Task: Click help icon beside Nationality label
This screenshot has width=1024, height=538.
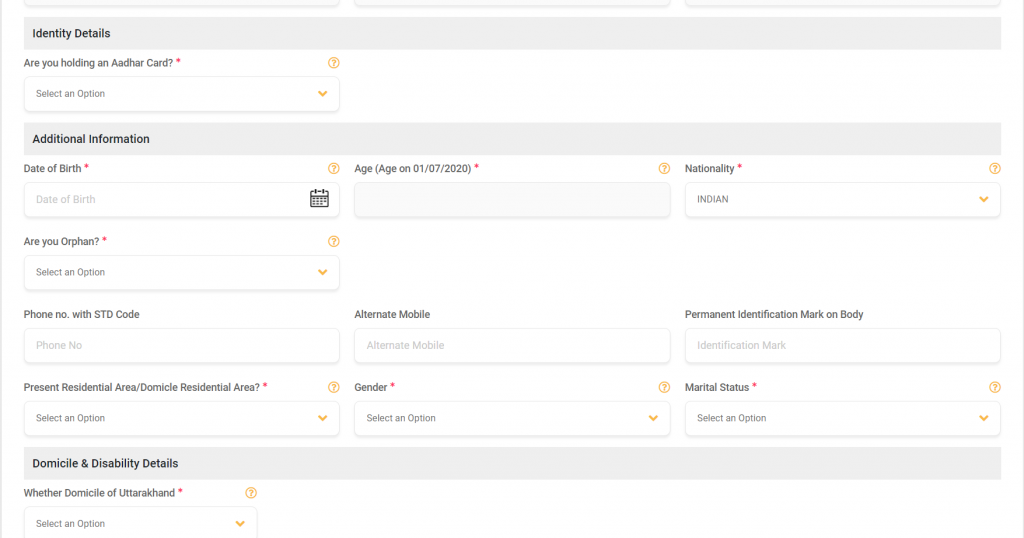Action: (x=995, y=168)
